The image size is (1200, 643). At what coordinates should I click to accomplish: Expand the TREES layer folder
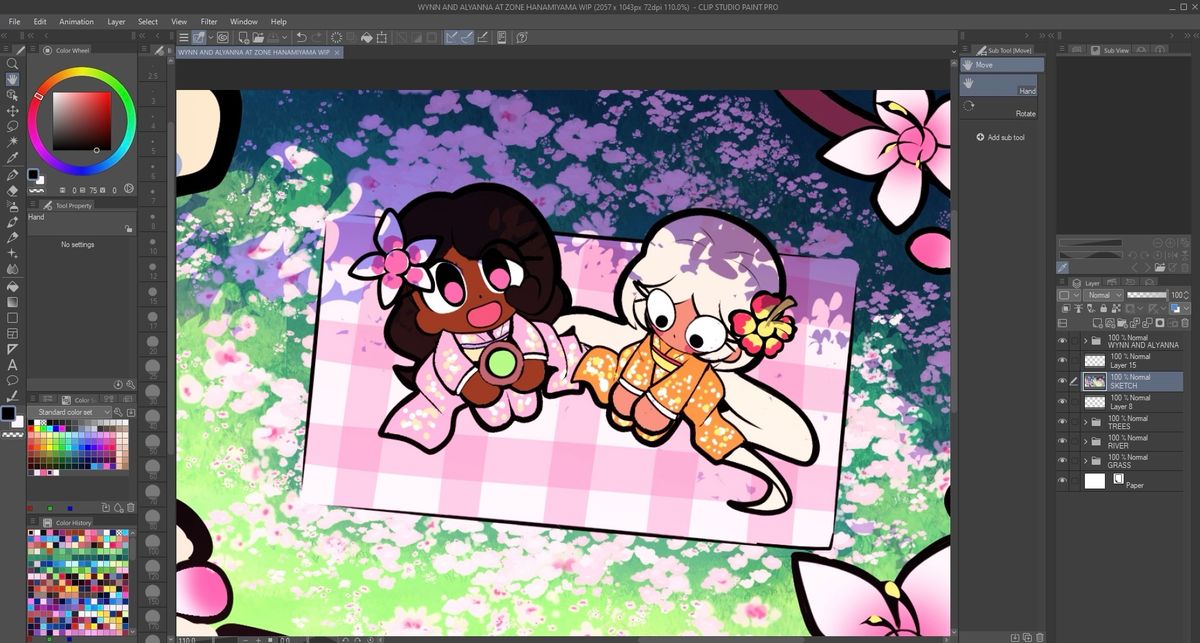tap(1086, 422)
